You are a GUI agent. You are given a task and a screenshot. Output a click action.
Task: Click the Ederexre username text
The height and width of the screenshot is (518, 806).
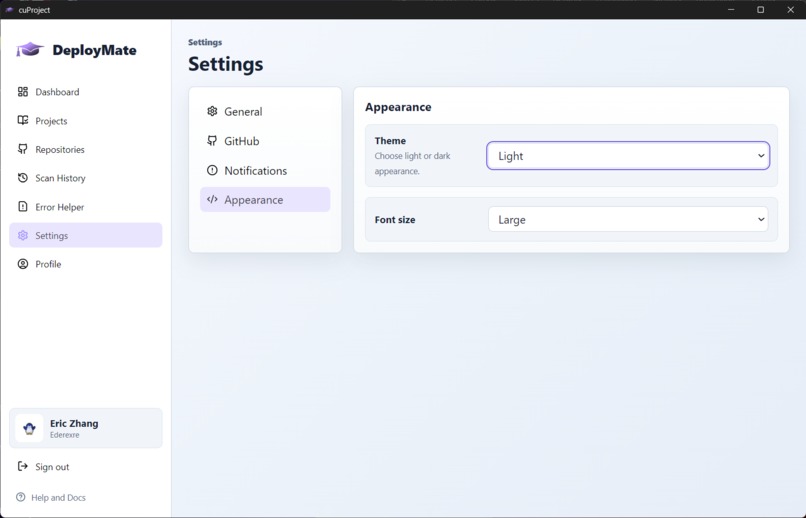point(65,435)
